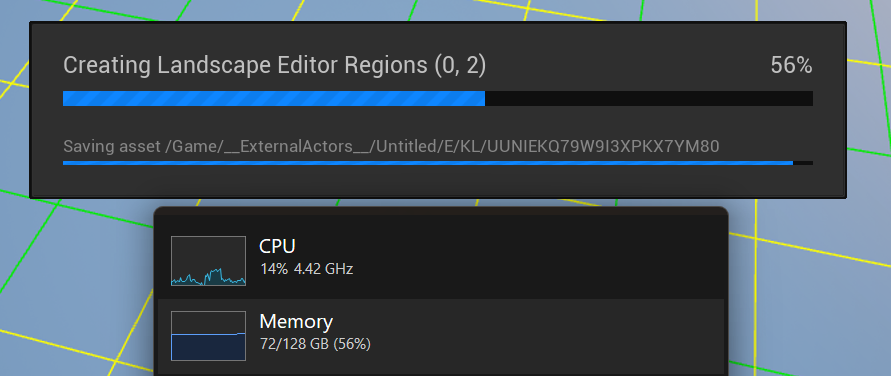Open the CPU performance entry label

click(x=277, y=246)
